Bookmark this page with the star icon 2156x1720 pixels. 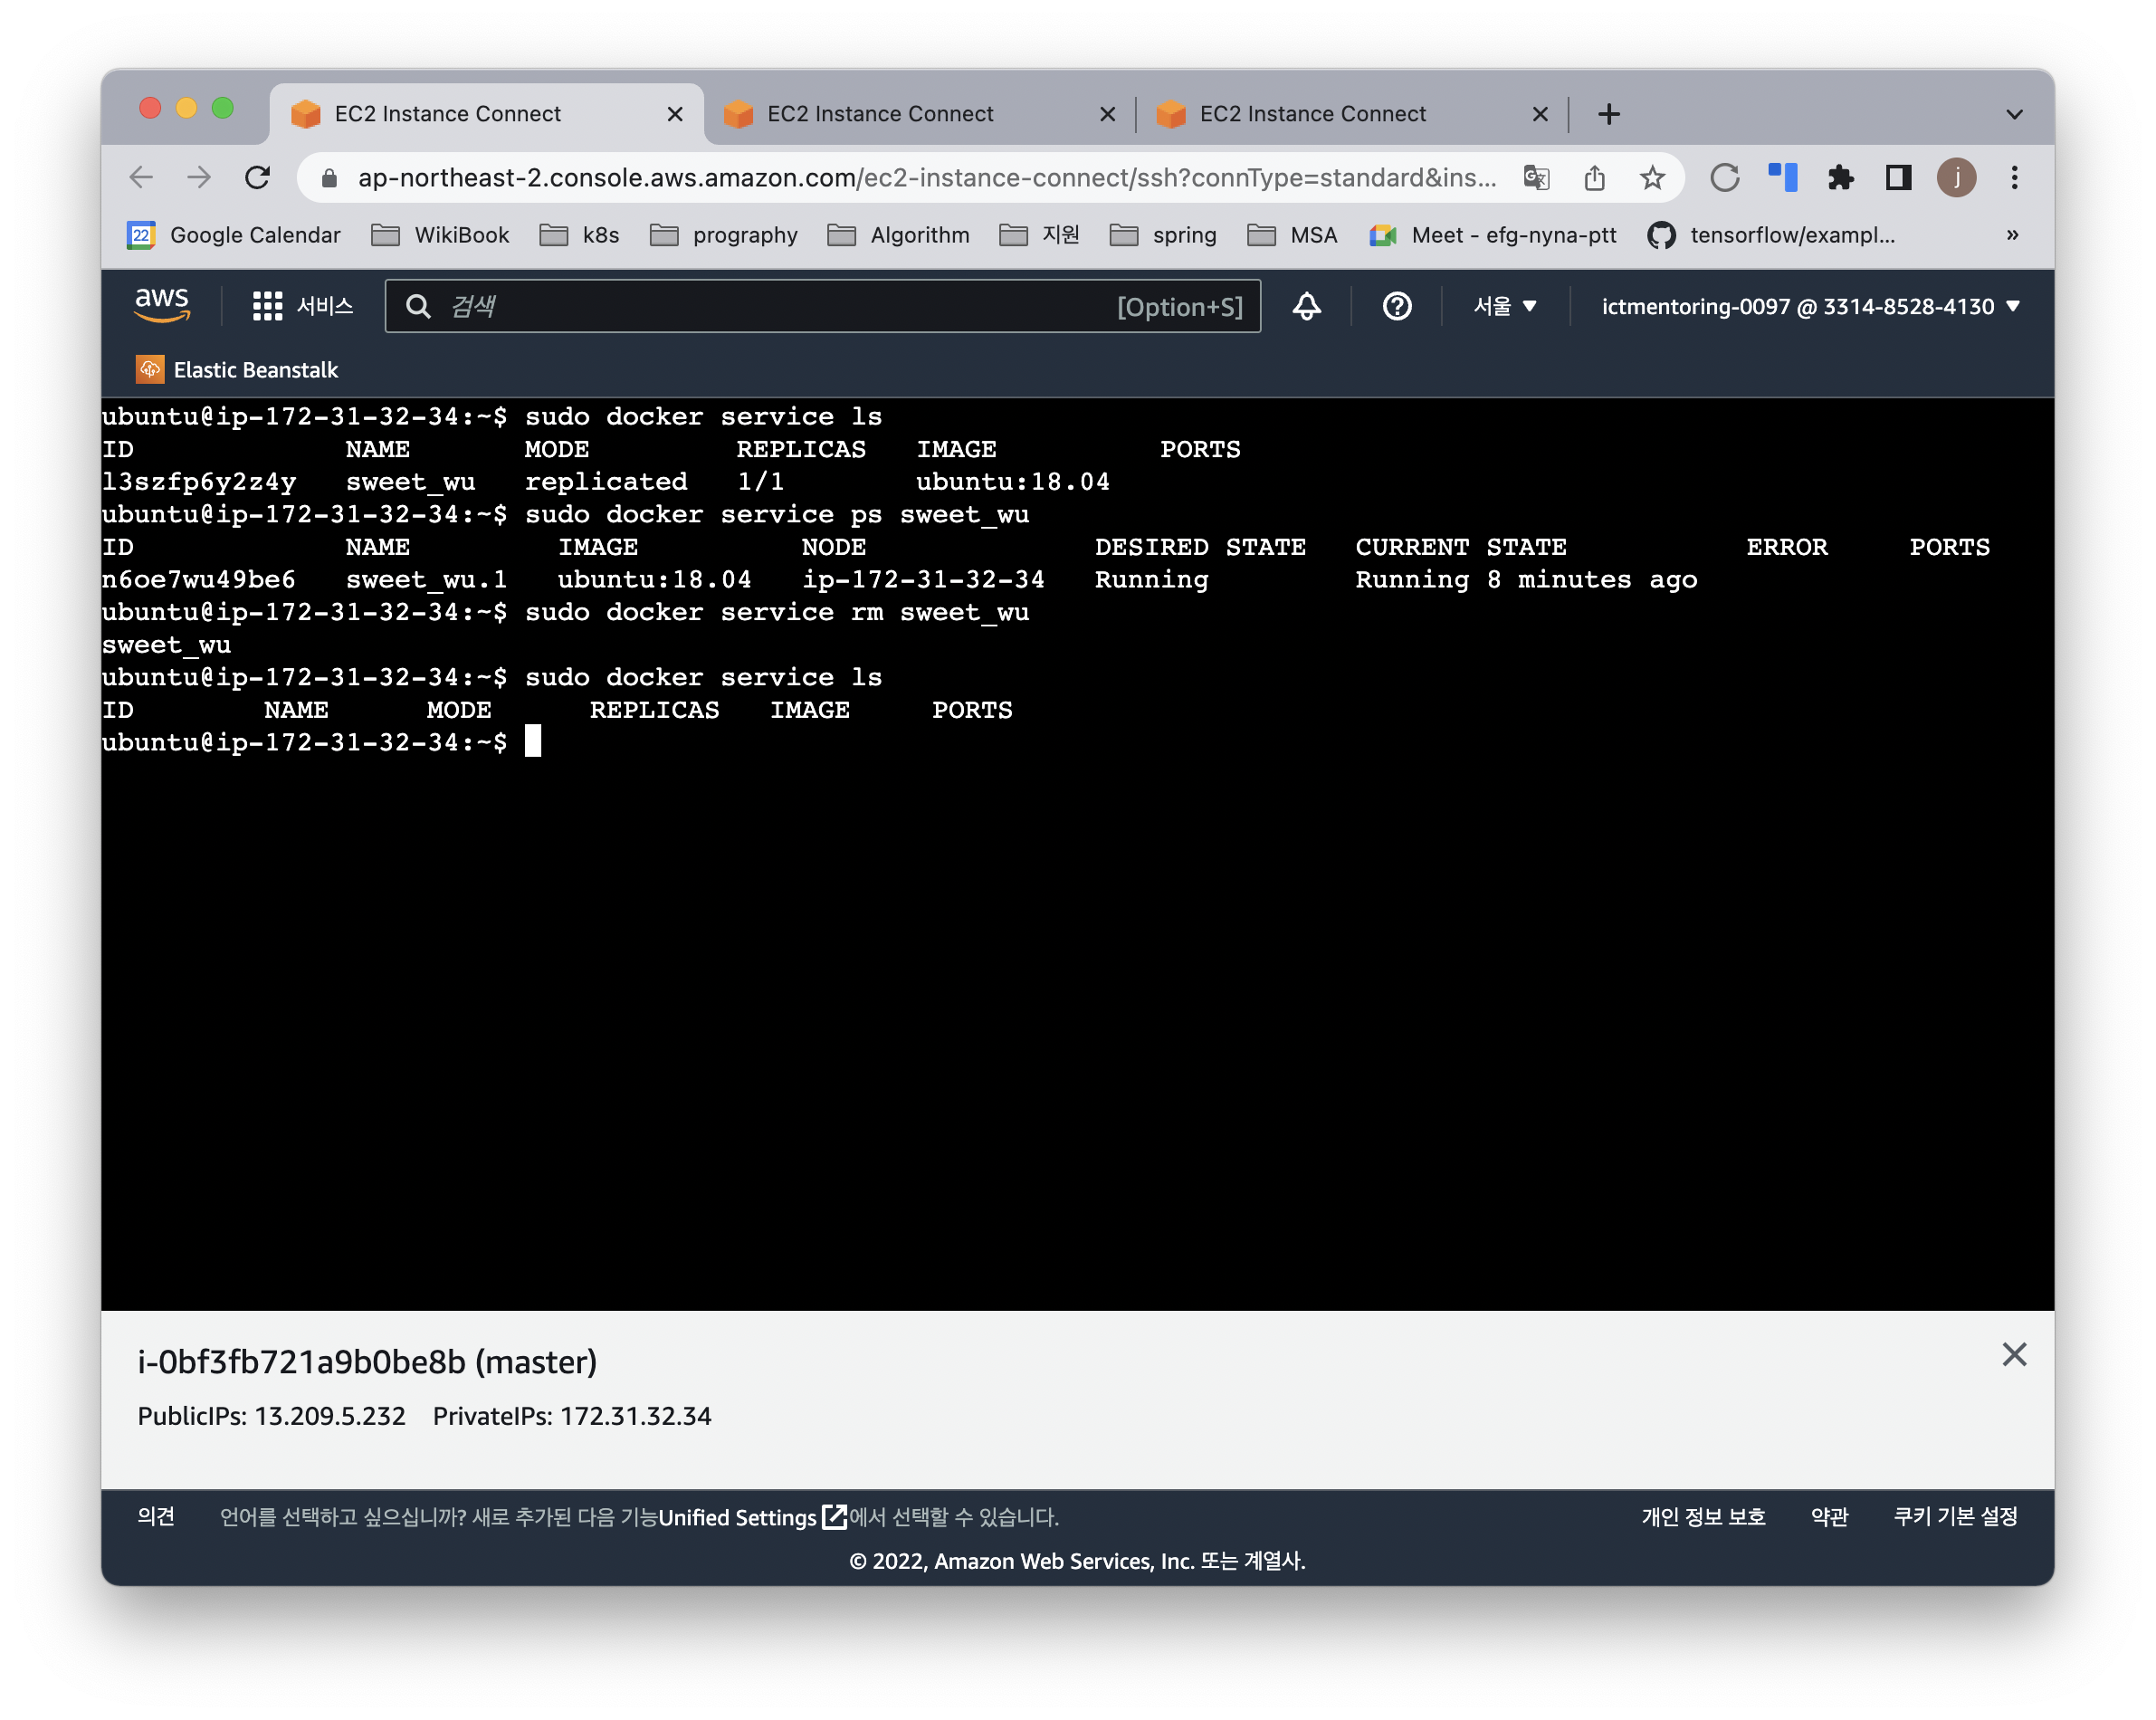(1652, 178)
